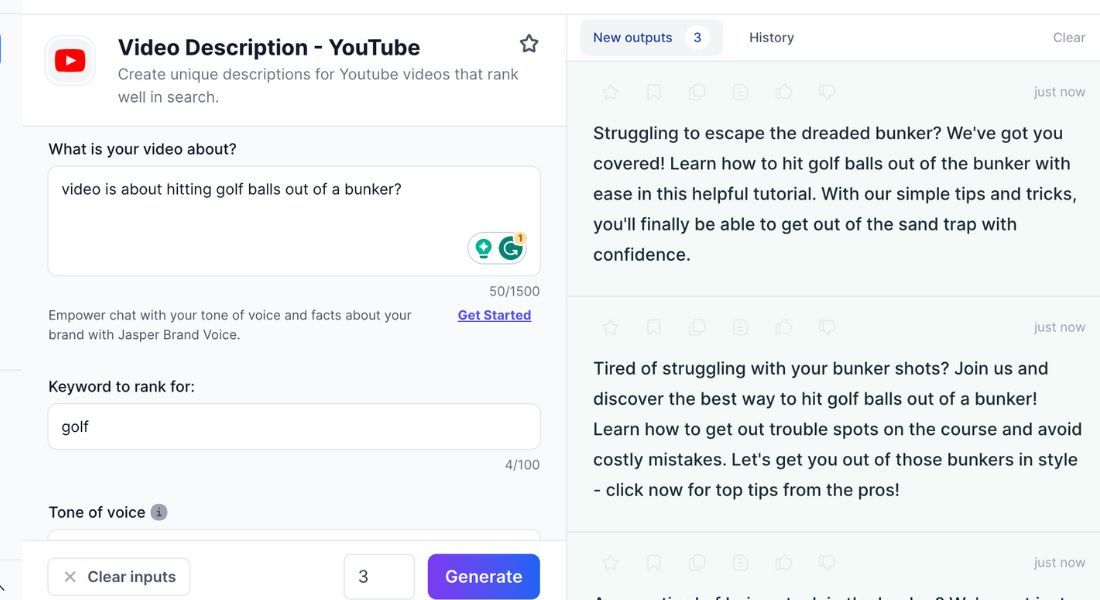This screenshot has width=1100, height=600.
Task: Show Tone of voice info tooltip
Action: click(159, 512)
